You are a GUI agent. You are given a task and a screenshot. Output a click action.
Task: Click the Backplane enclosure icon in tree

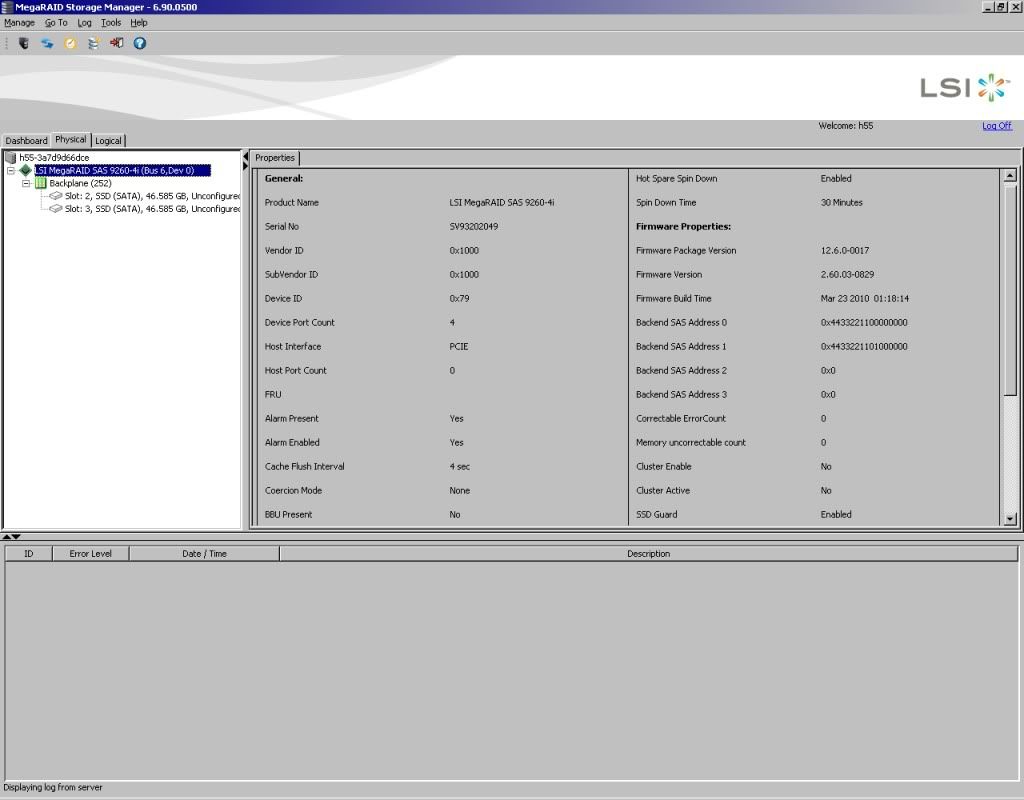40,183
